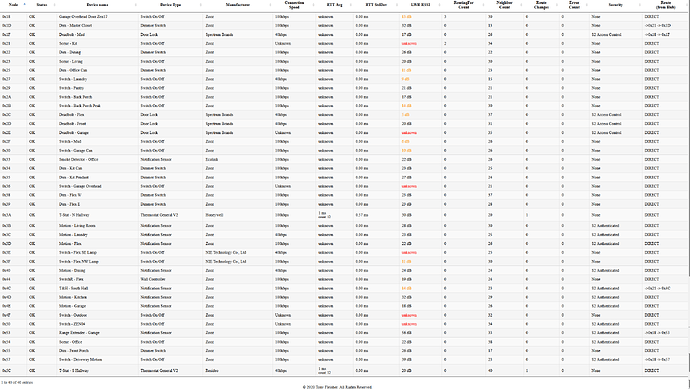Click the Error Count column header
This screenshot has width=690, height=389.
(574, 5)
